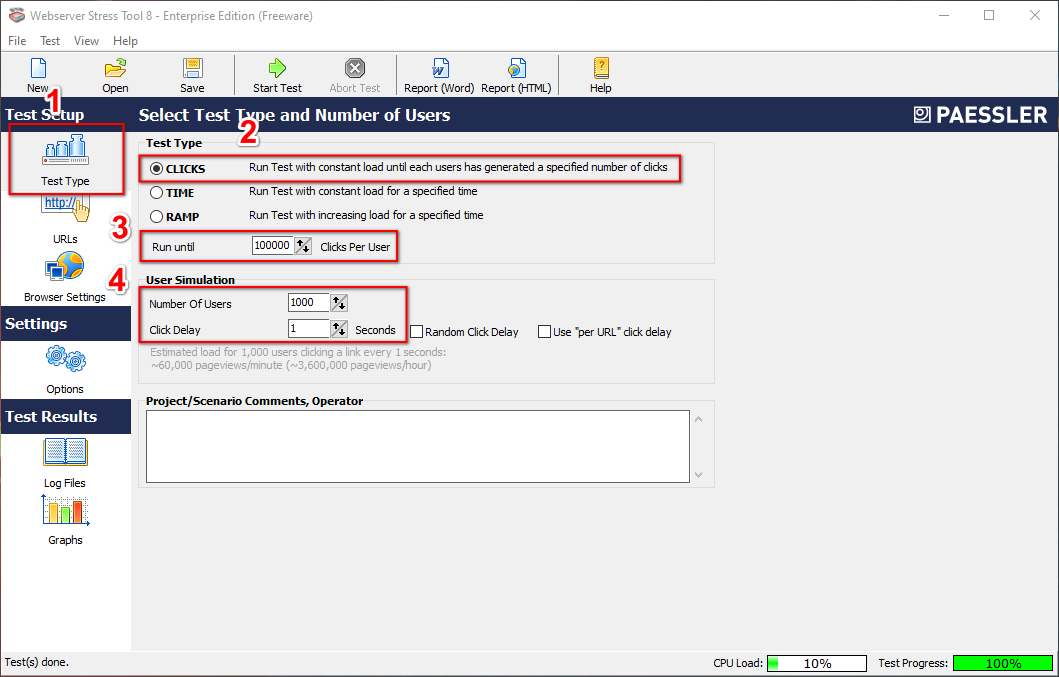Generate Report (HTML) from toolbar
This screenshot has width=1059, height=677.
point(516,69)
